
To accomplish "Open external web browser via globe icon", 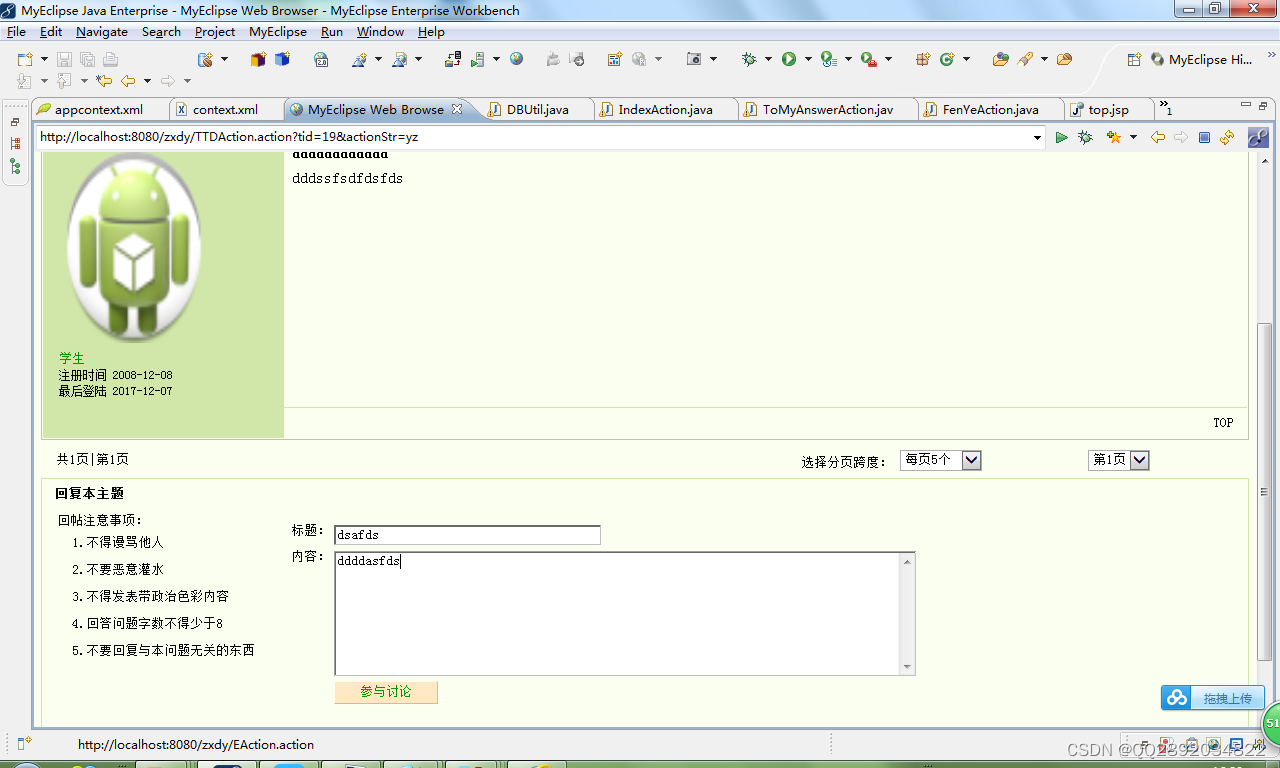I will [x=516, y=61].
